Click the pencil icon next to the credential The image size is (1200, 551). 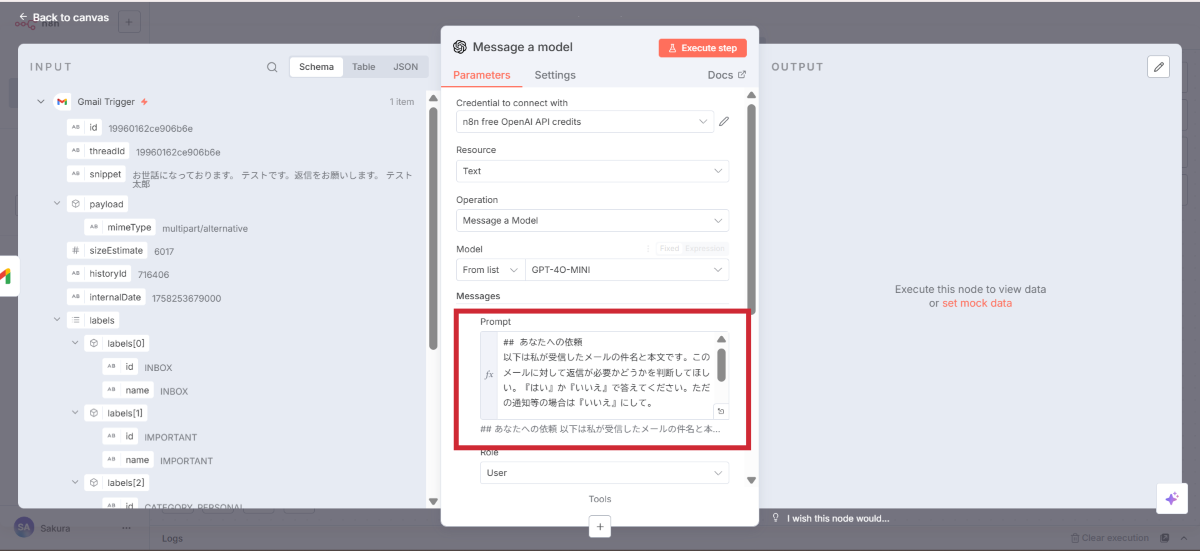coord(724,122)
